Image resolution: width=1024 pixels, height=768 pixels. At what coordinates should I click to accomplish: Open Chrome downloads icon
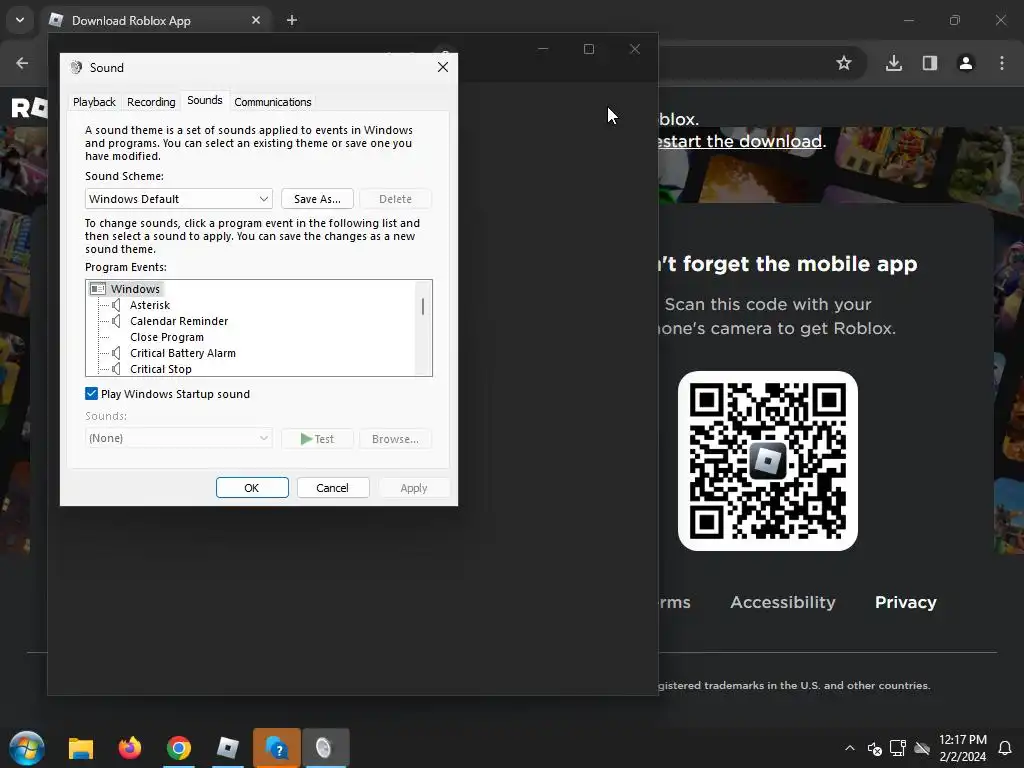point(894,63)
